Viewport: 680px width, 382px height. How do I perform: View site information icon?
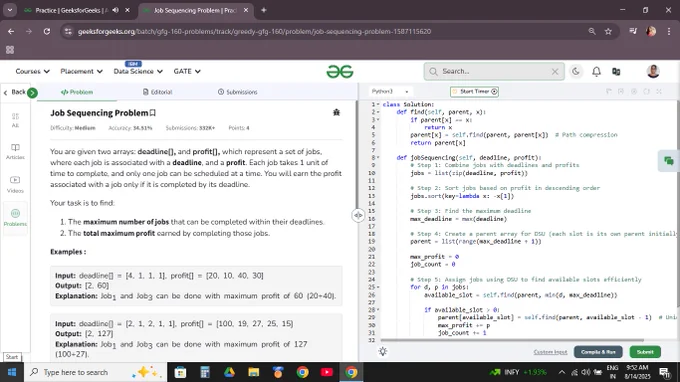click(68, 31)
